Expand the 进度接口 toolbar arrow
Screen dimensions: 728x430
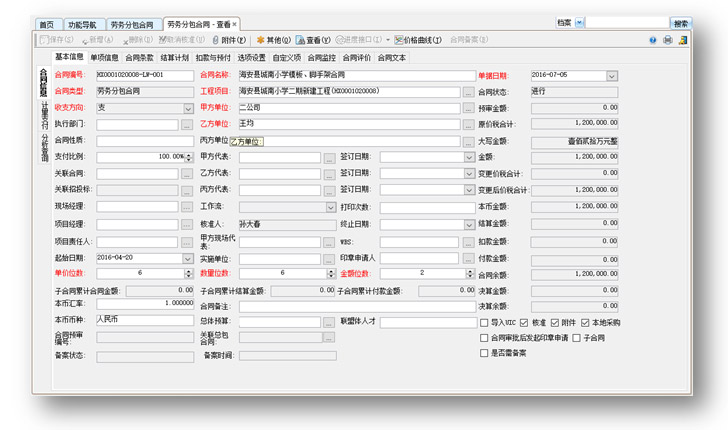(x=388, y=40)
